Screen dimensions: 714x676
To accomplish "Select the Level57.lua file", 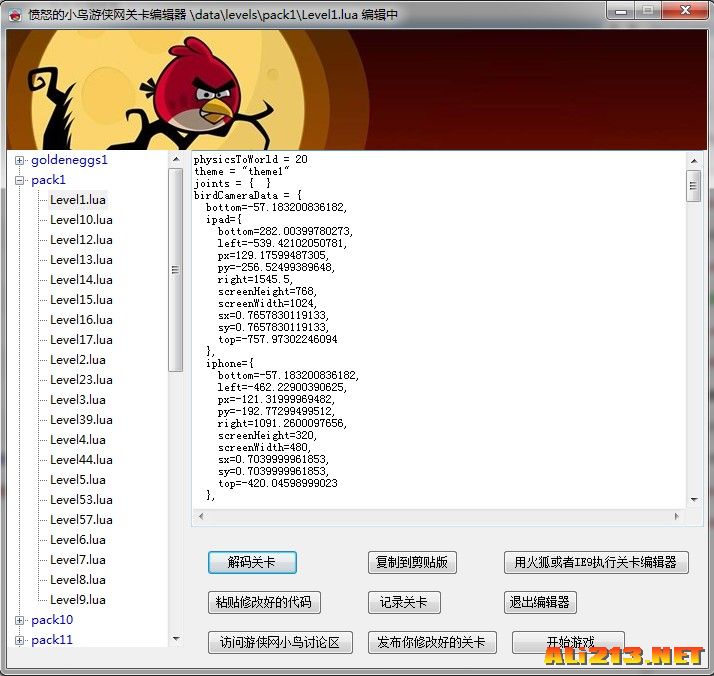I will (x=81, y=520).
